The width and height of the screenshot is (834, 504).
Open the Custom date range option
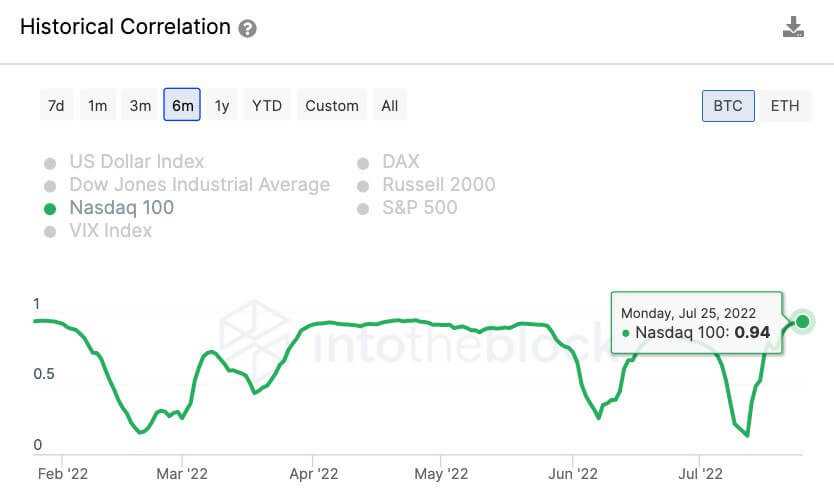point(332,106)
